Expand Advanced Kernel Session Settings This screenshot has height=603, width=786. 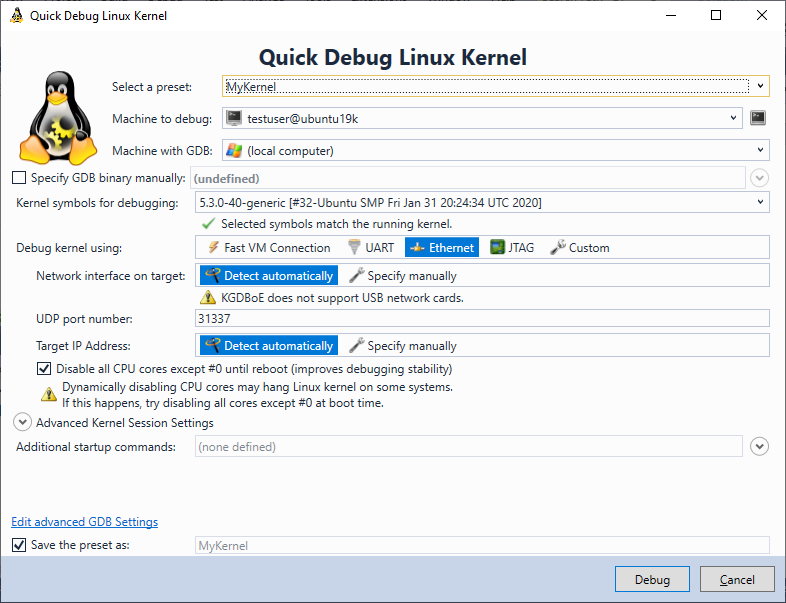22,422
